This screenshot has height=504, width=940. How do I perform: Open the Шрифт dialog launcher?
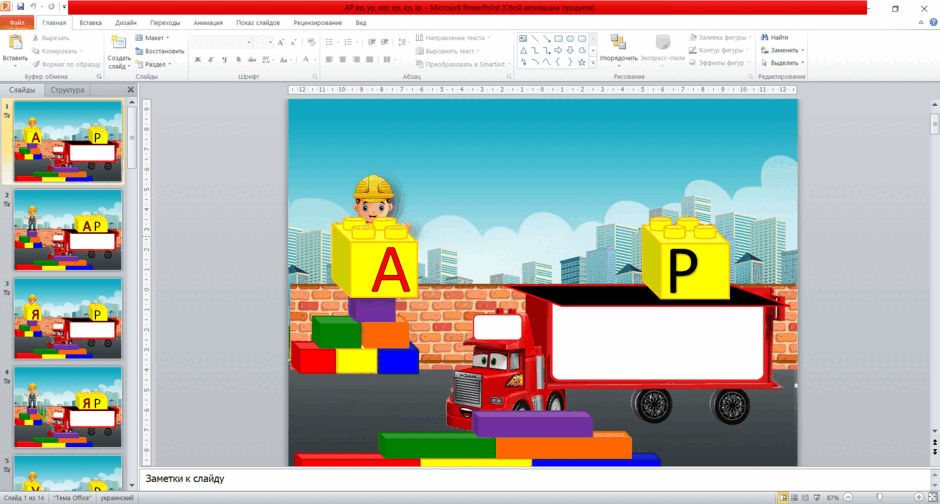pyautogui.click(x=314, y=77)
